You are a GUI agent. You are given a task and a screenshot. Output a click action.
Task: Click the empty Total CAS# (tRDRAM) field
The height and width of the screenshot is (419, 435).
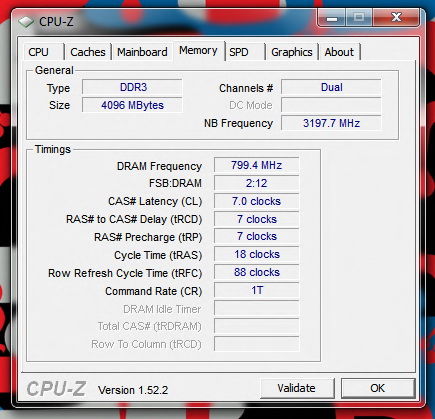pyautogui.click(x=256, y=326)
